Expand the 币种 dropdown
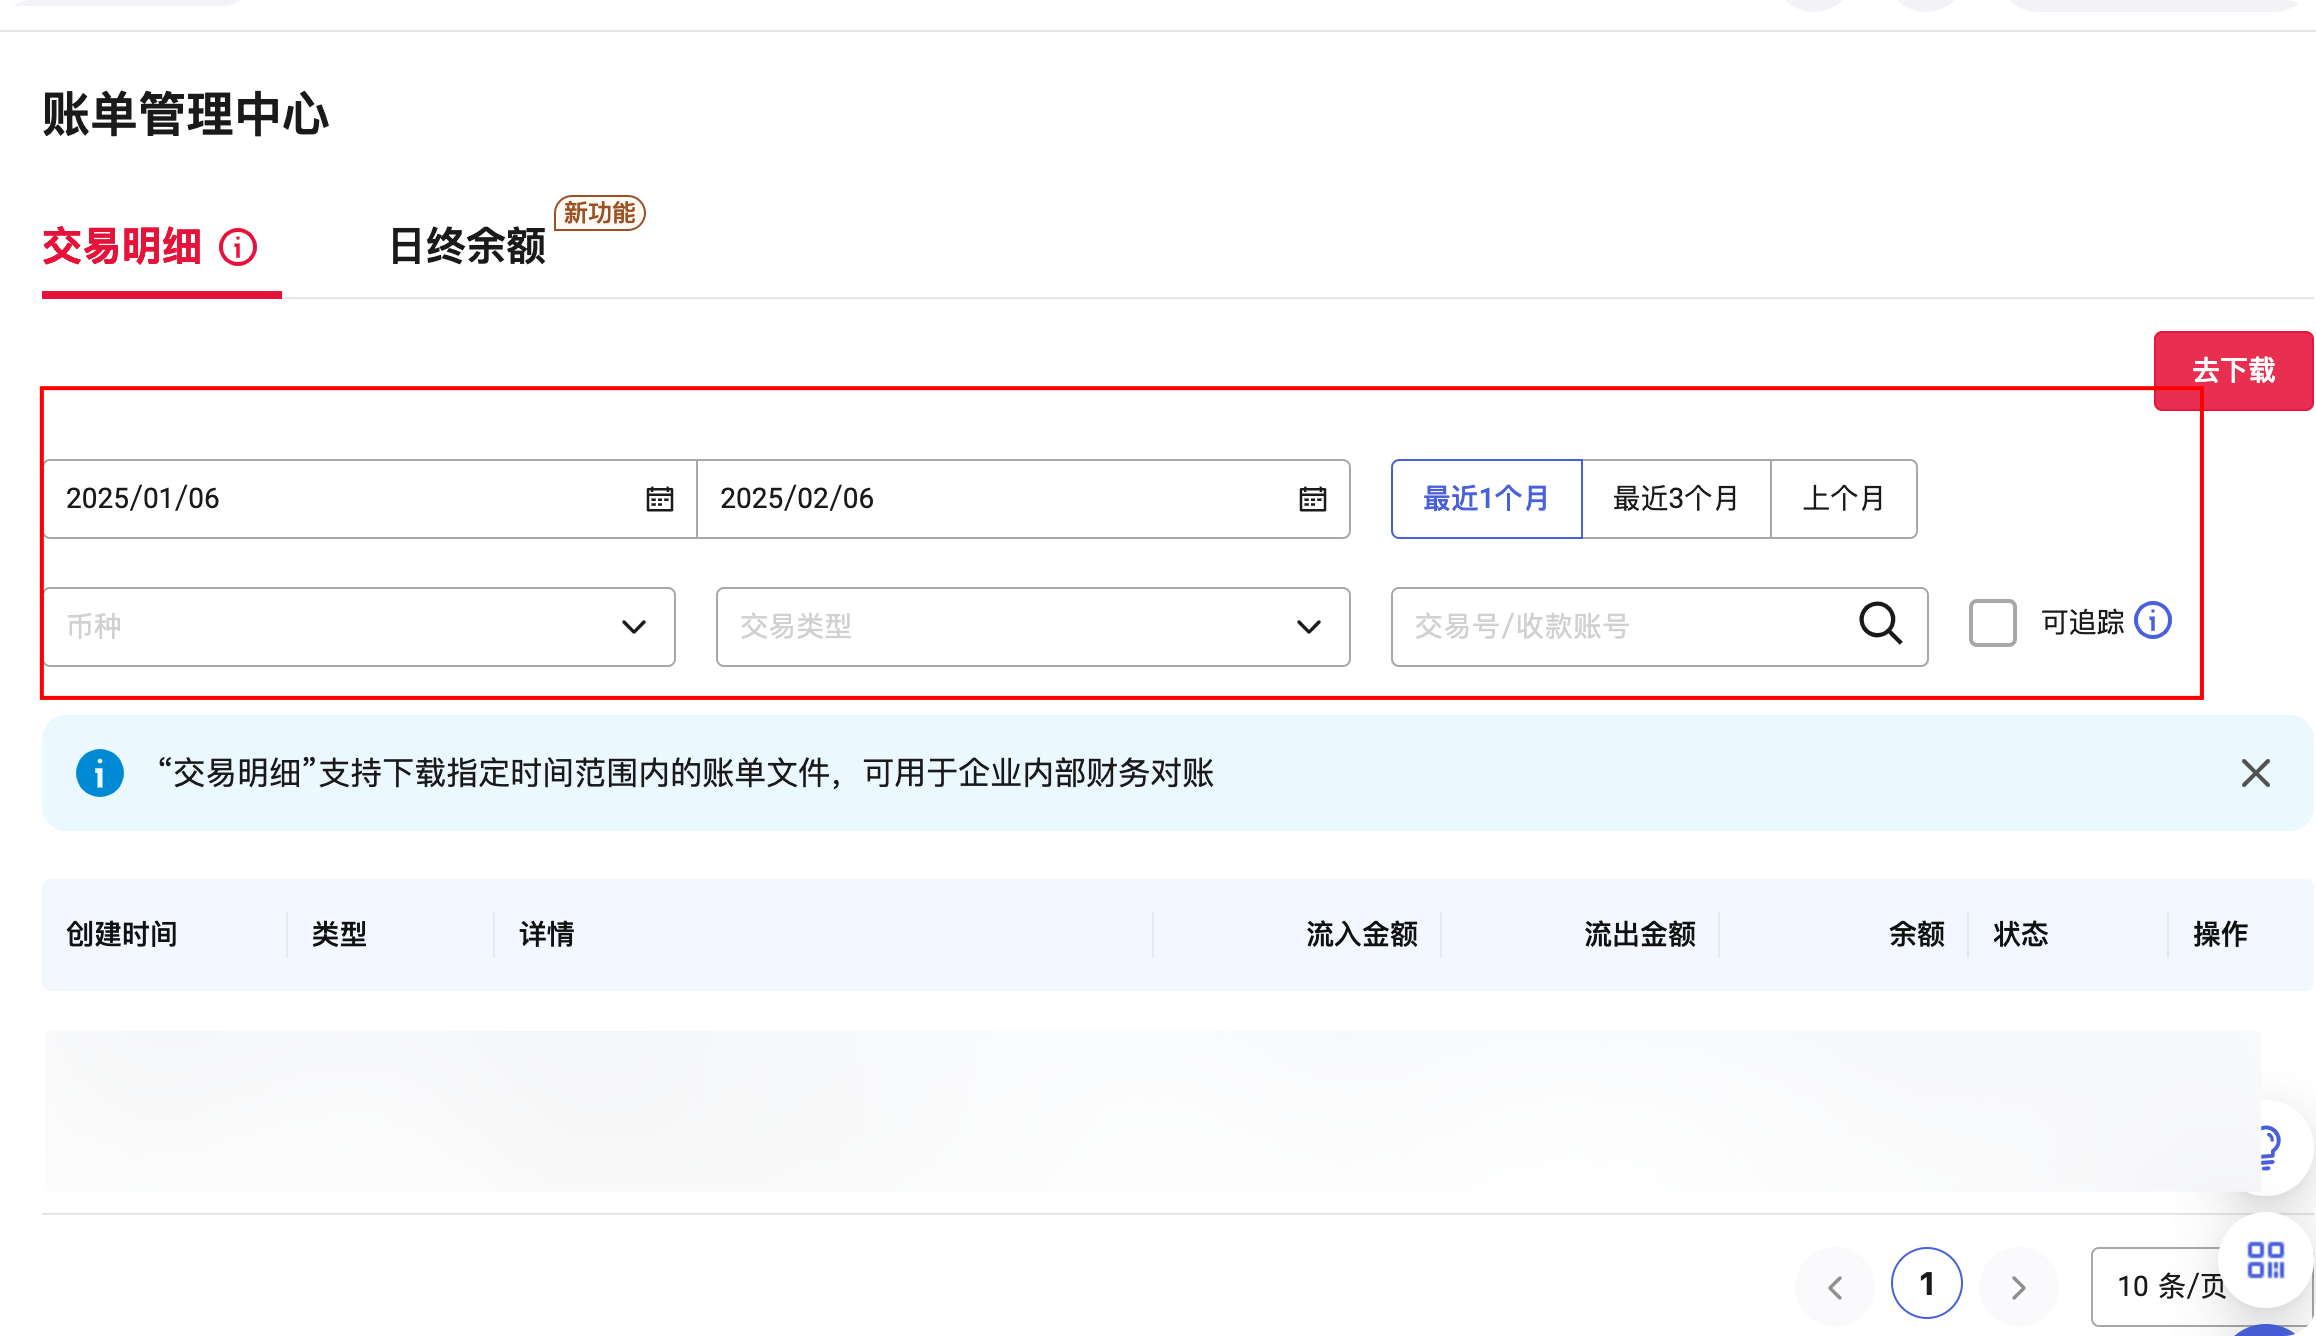 click(358, 627)
